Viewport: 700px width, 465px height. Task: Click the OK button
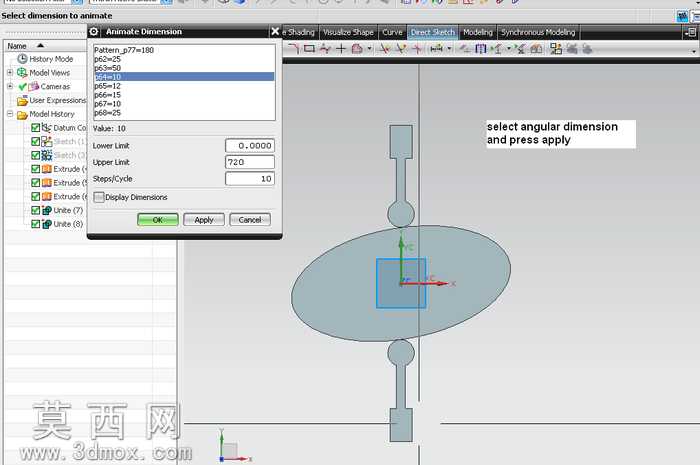(158, 220)
